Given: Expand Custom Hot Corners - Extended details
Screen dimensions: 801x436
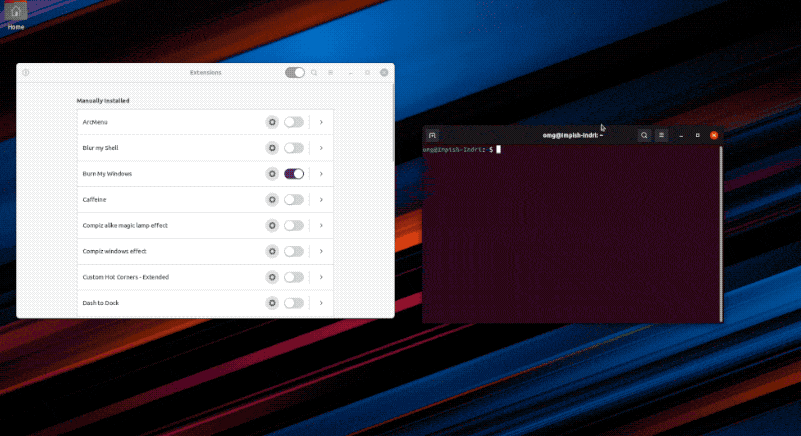Looking at the screenshot, I should coord(321,277).
